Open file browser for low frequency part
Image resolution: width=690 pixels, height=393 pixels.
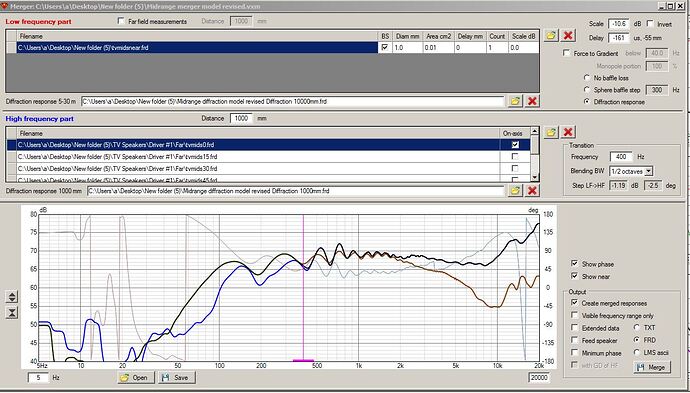point(551,36)
